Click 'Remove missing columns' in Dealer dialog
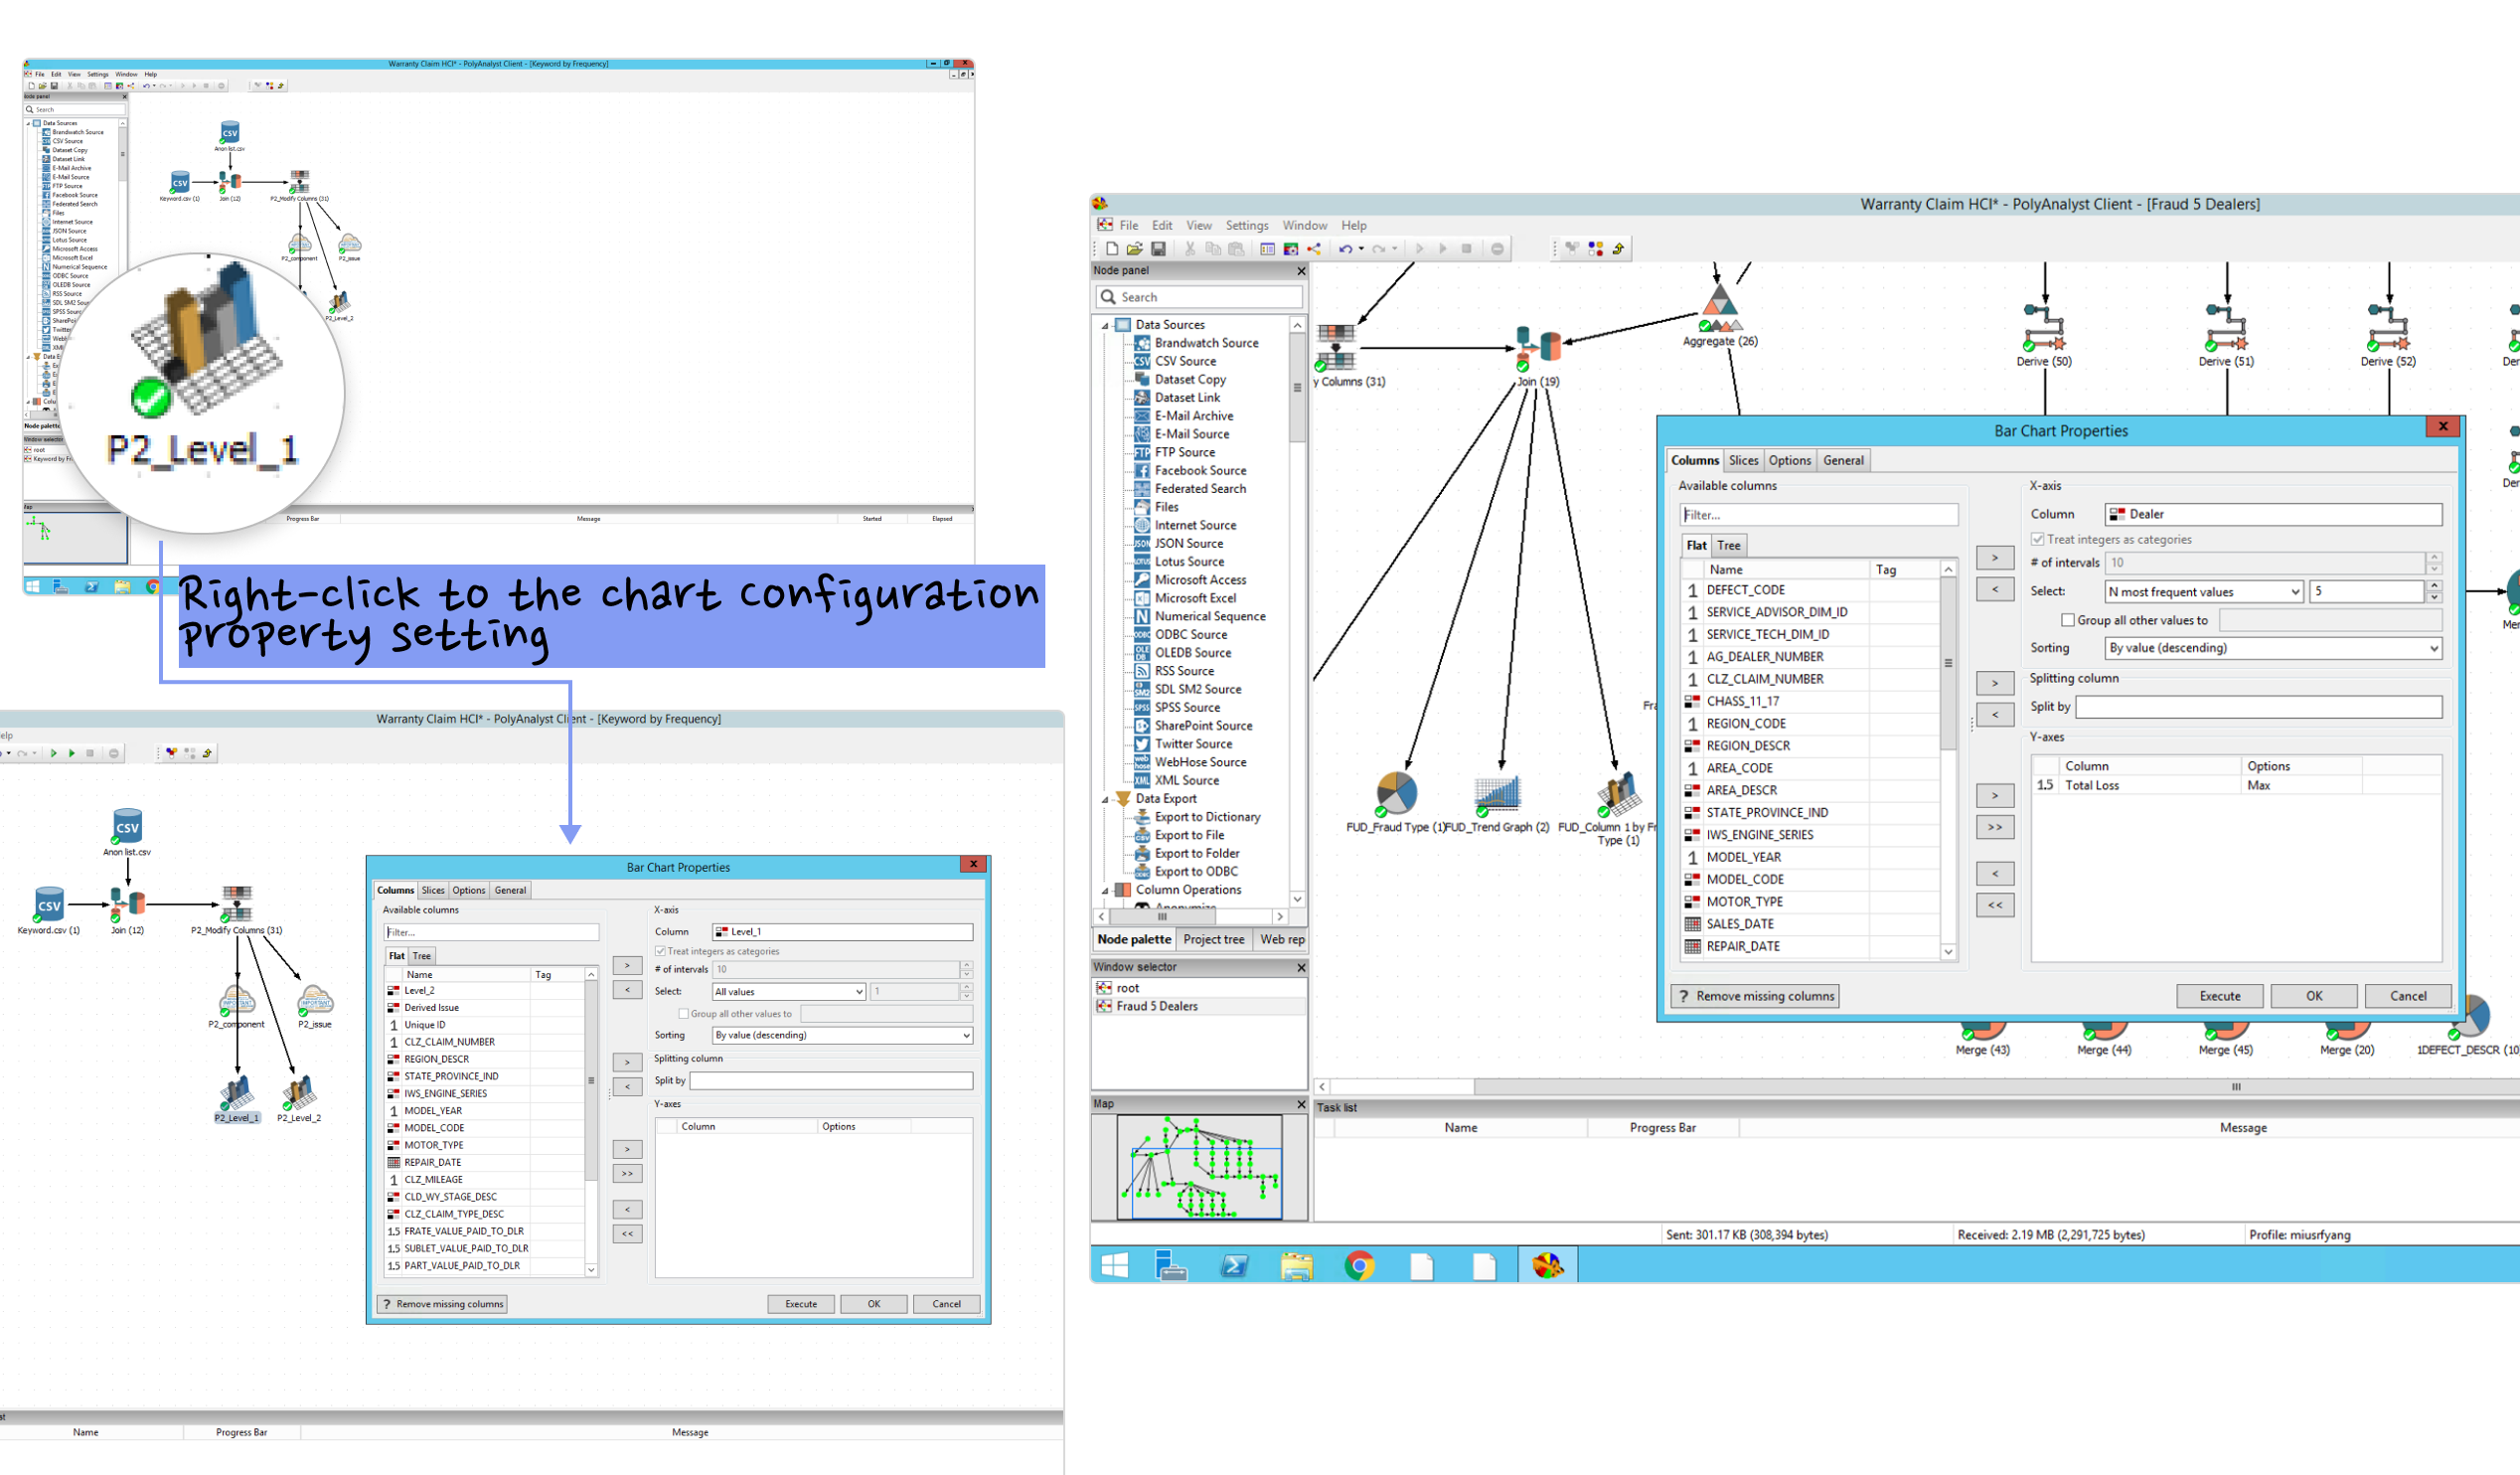The width and height of the screenshot is (2520, 1475). tap(1754, 996)
